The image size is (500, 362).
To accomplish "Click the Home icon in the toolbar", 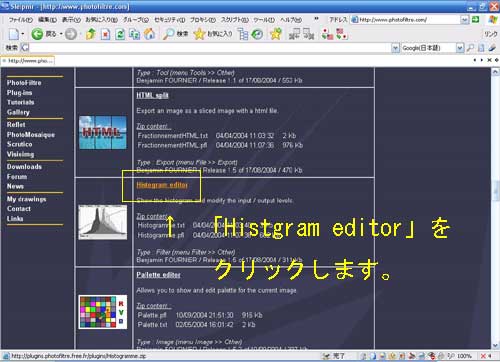I will 149,34.
